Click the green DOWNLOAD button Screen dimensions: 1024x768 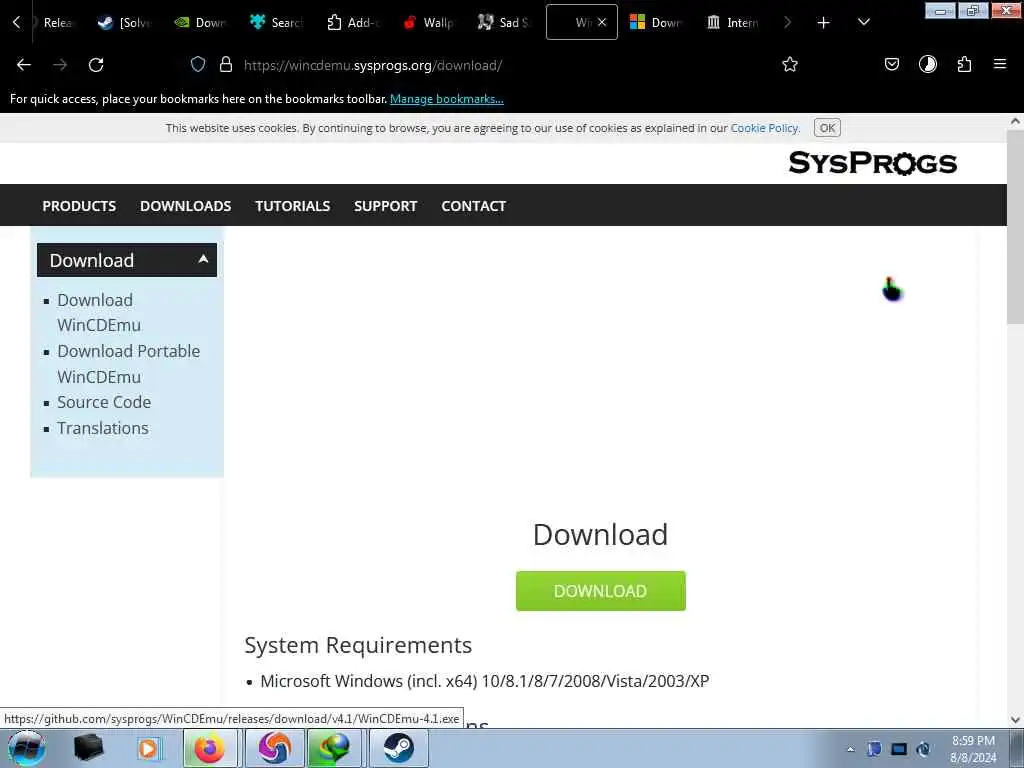tap(600, 591)
